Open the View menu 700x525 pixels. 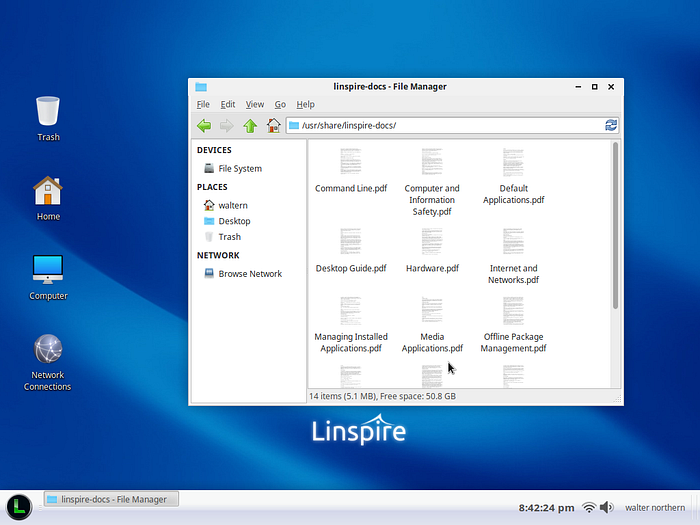(255, 104)
